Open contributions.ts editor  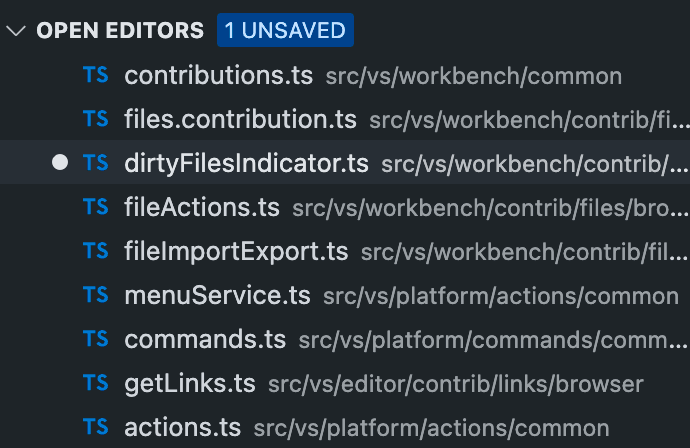(x=219, y=76)
